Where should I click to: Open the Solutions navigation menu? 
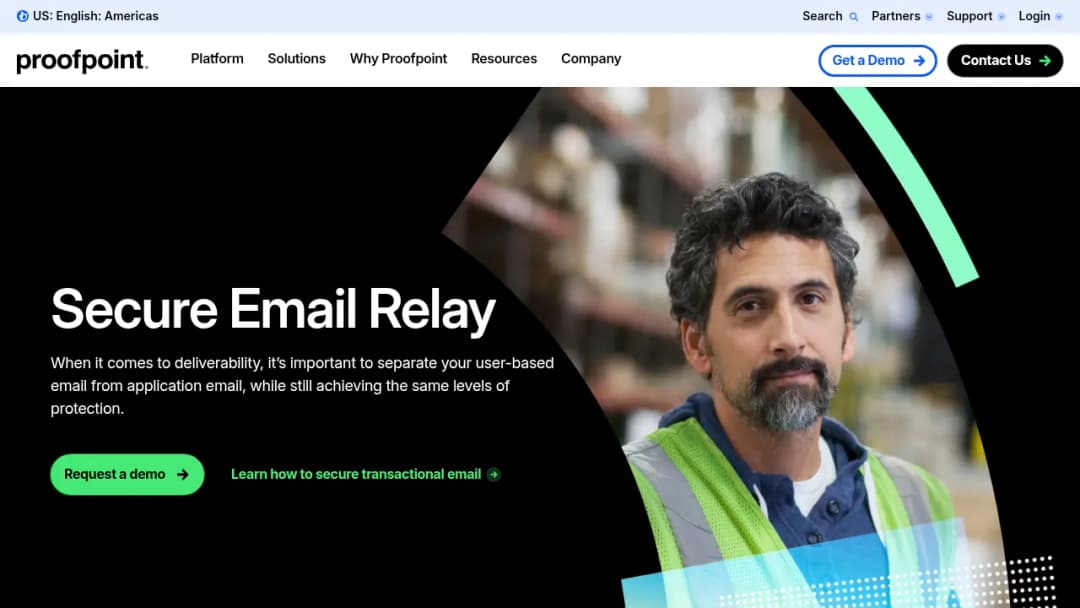296,59
